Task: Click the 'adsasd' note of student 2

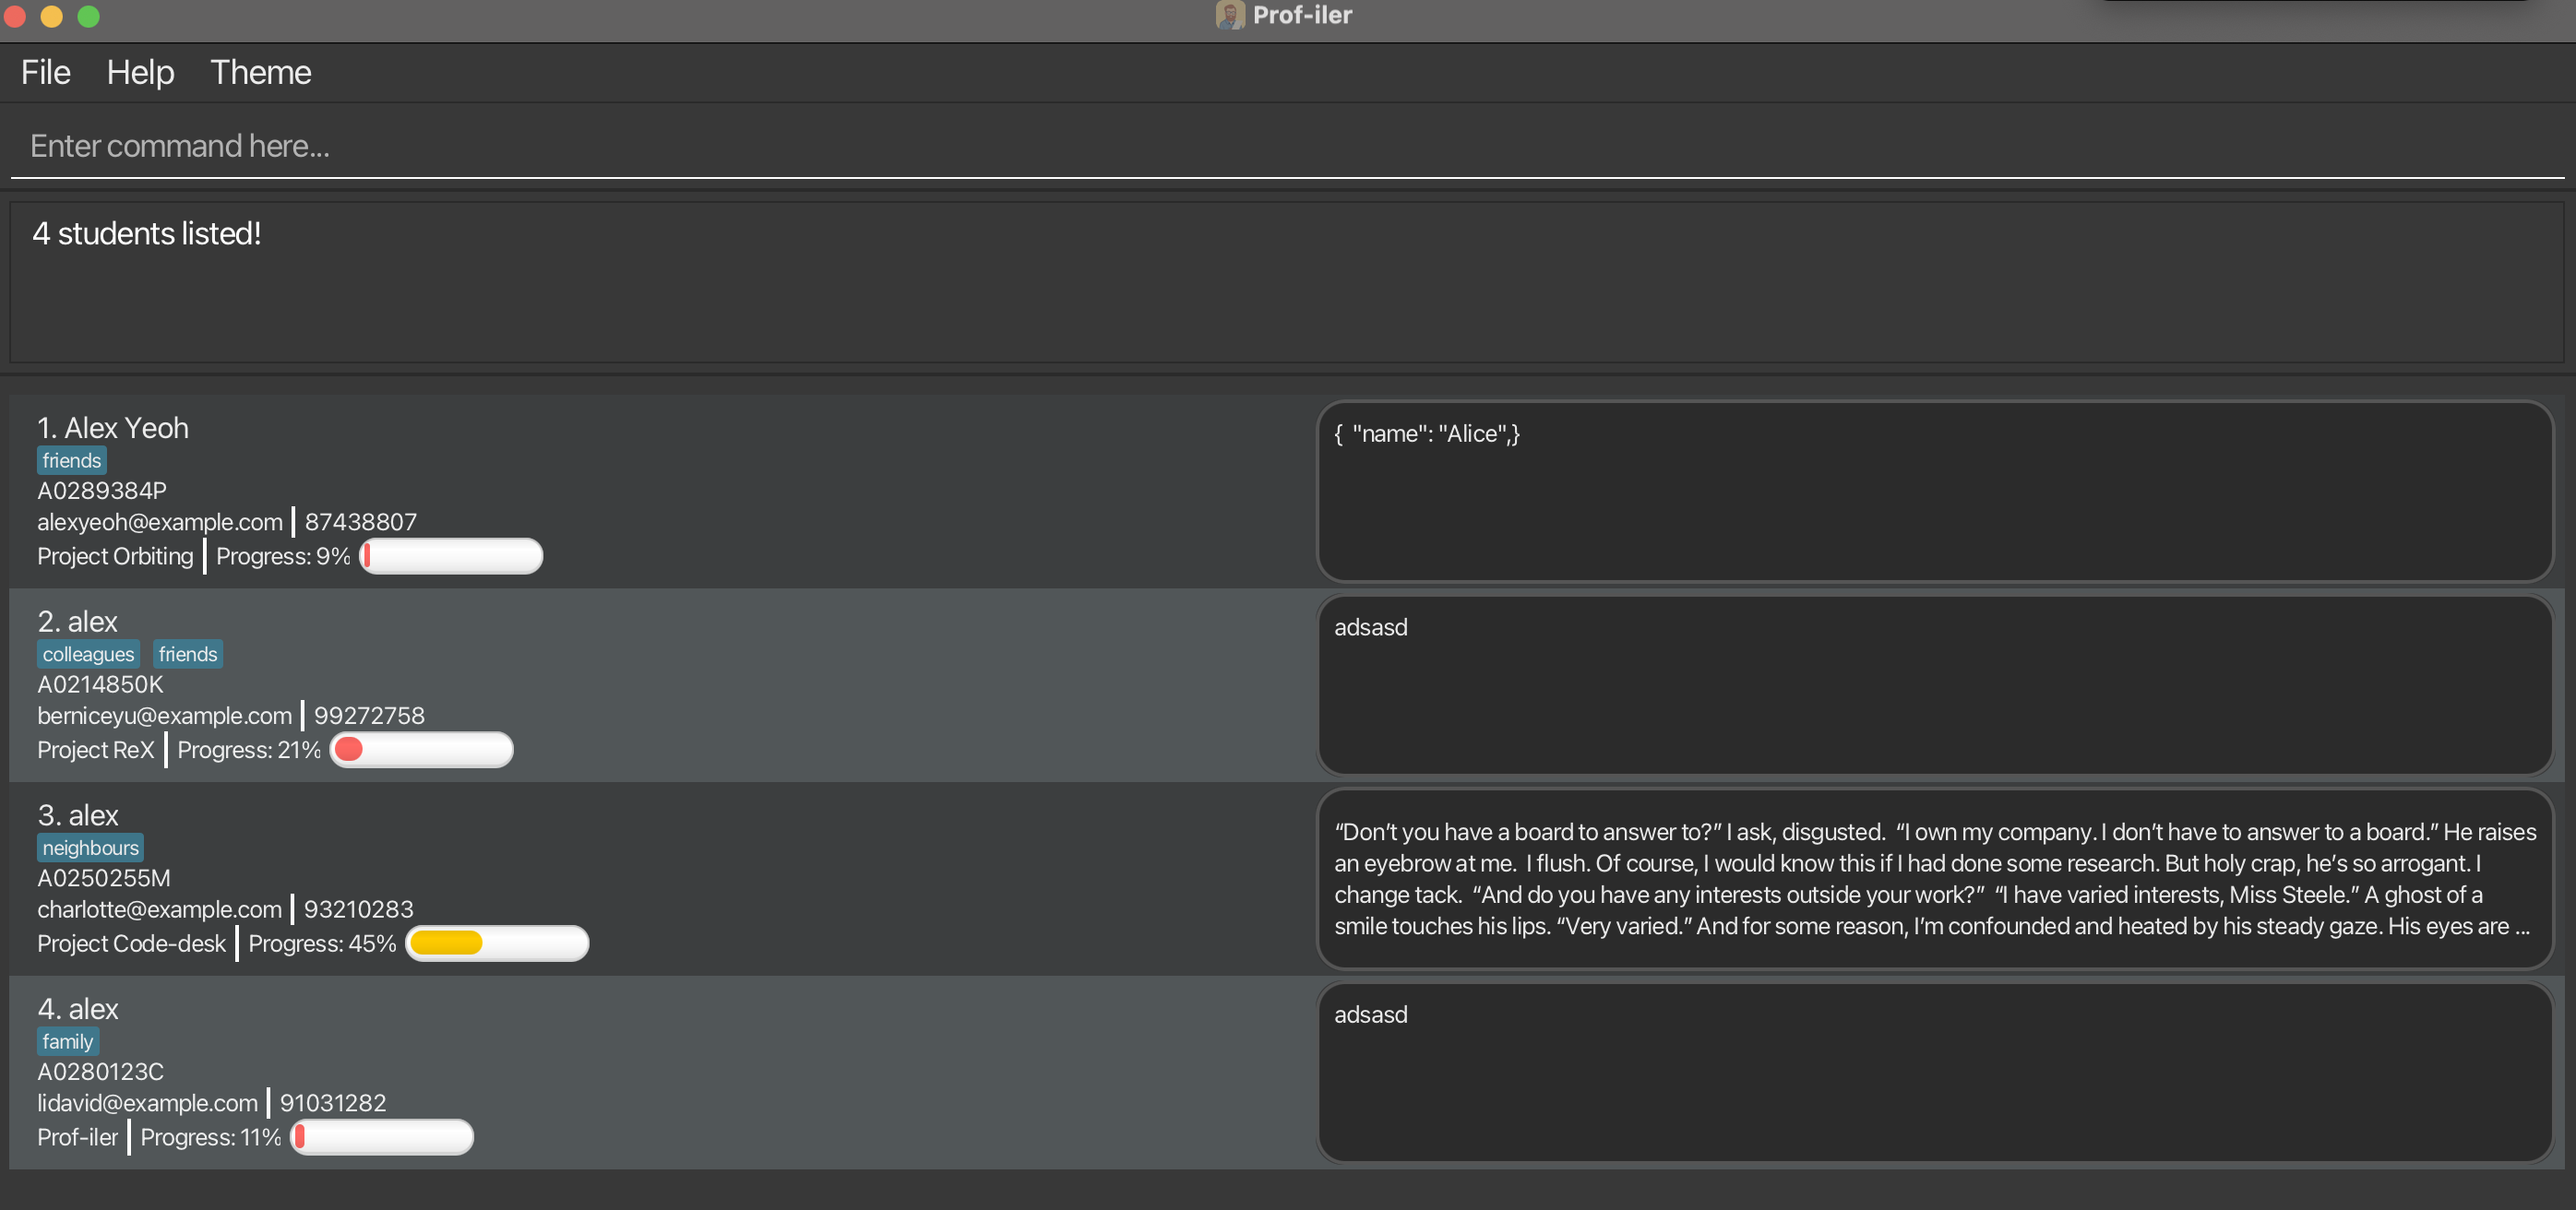Action: (1935, 685)
